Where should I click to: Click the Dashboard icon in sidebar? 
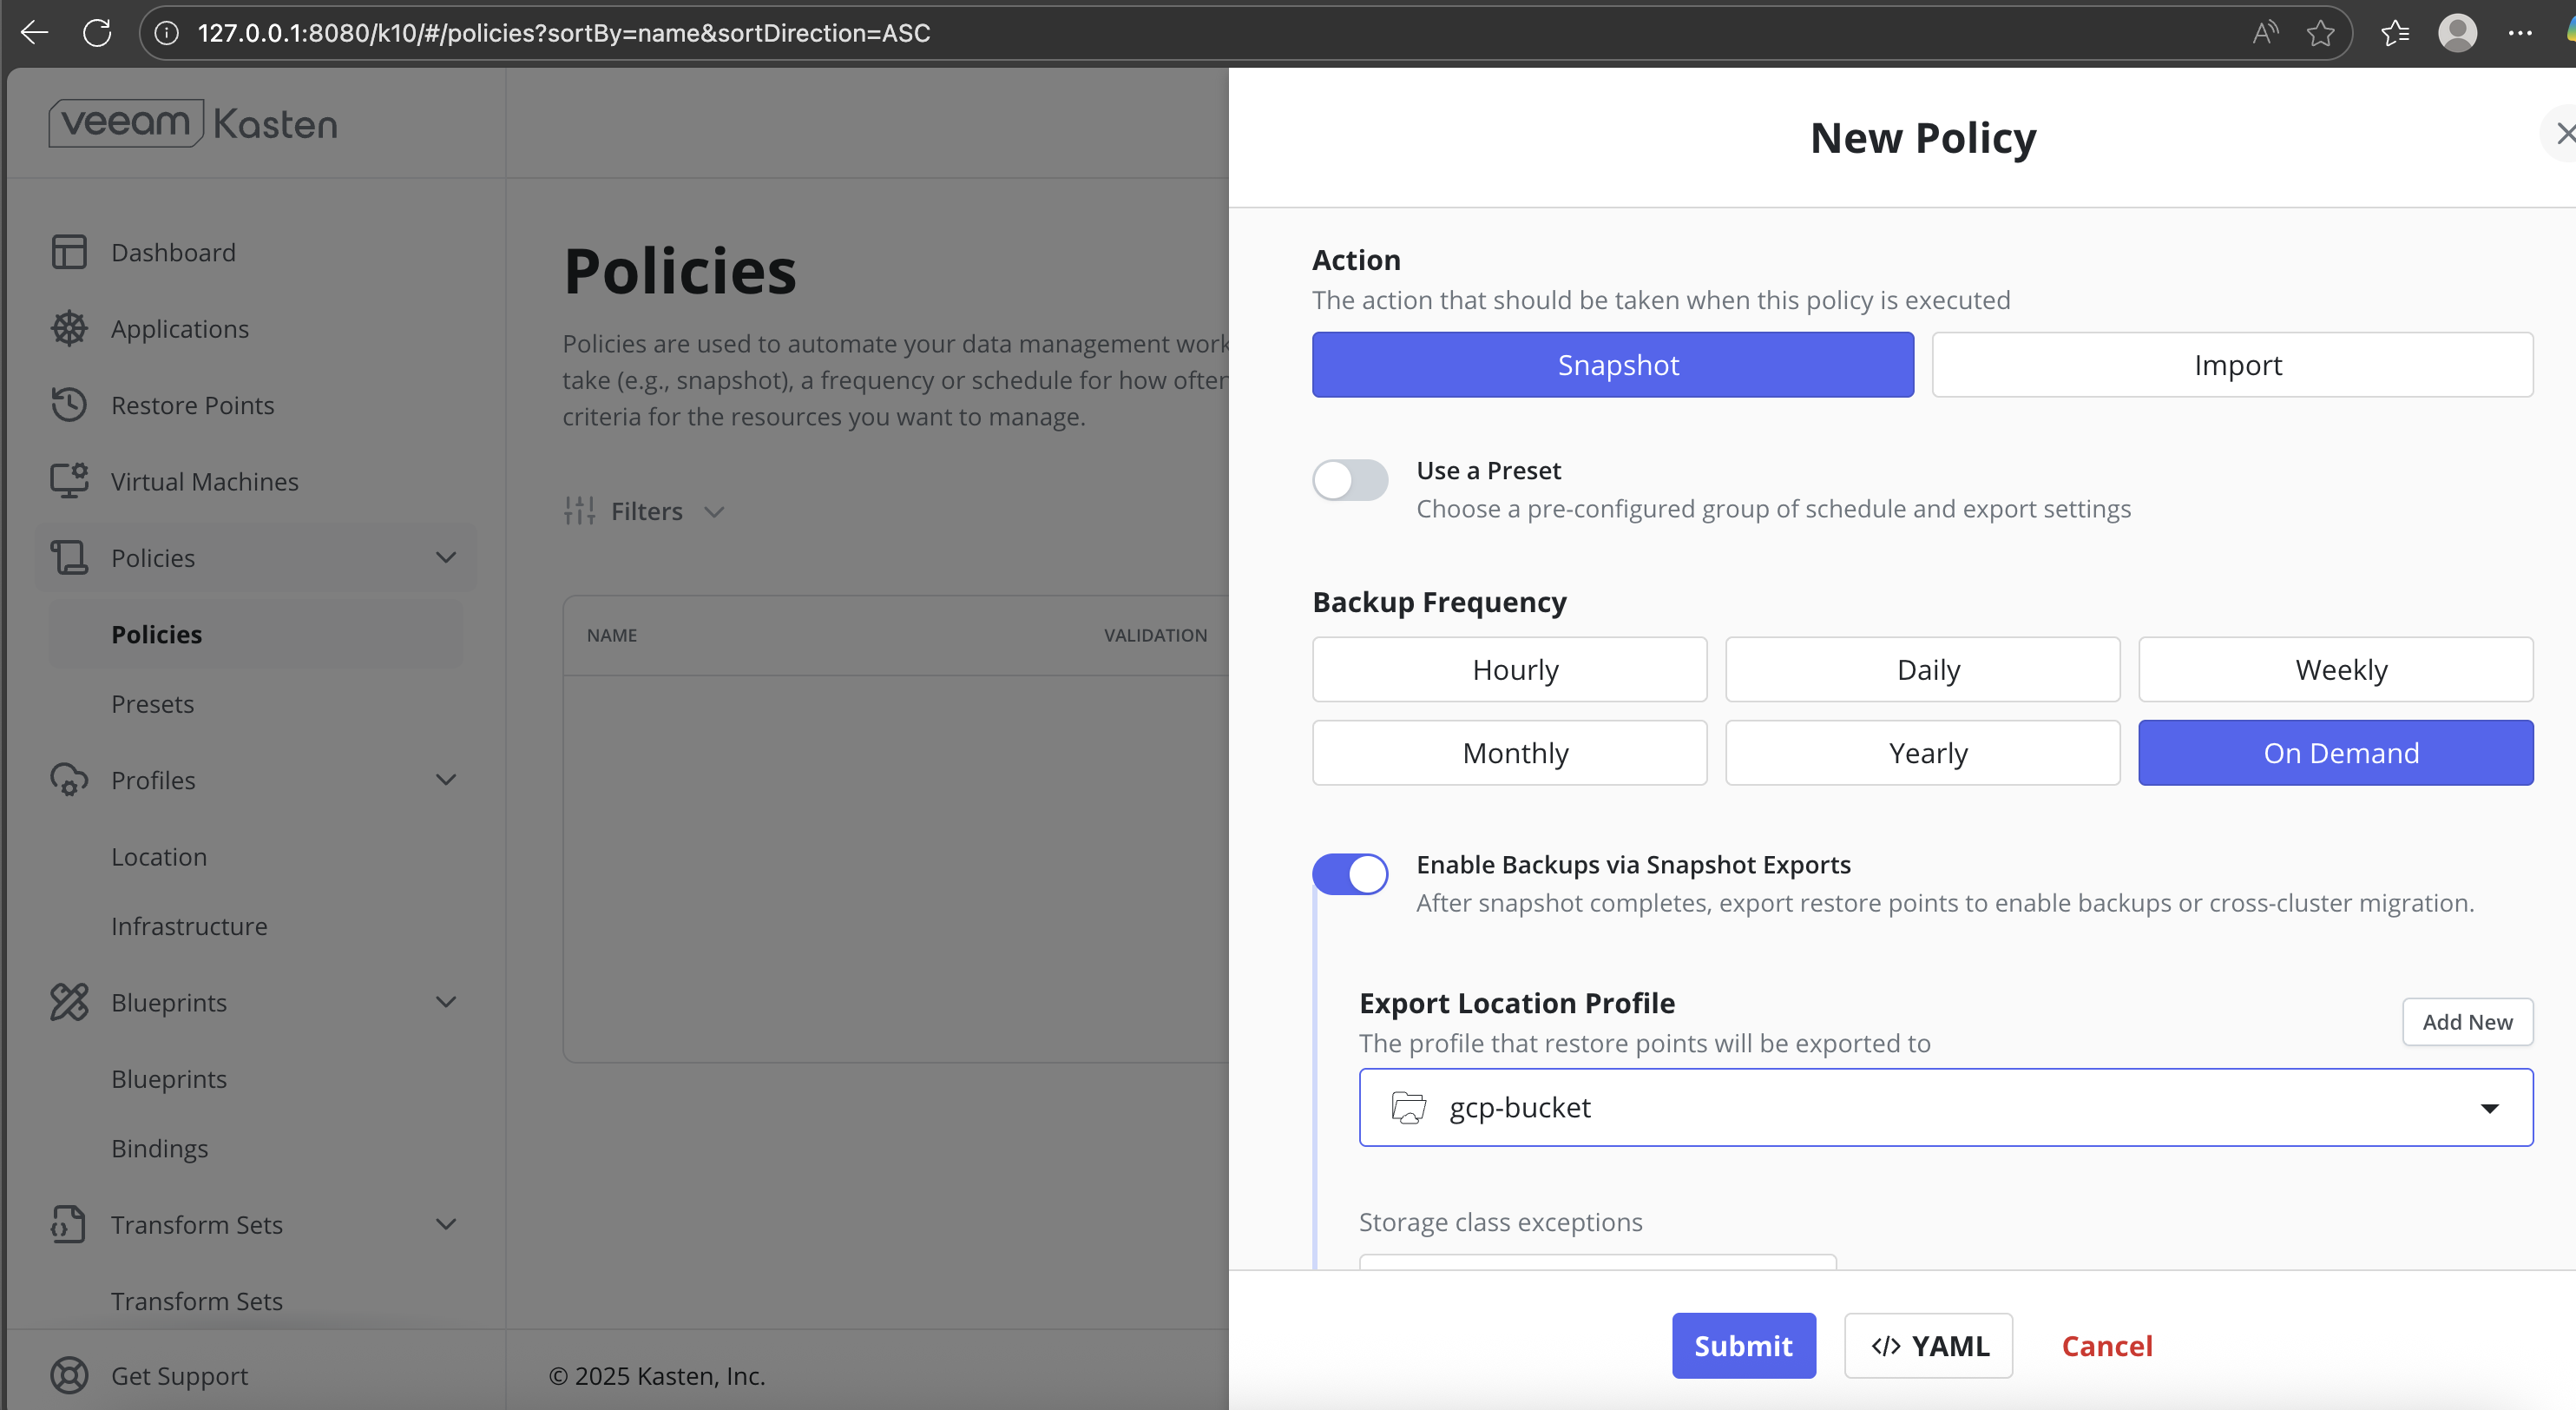(x=68, y=252)
